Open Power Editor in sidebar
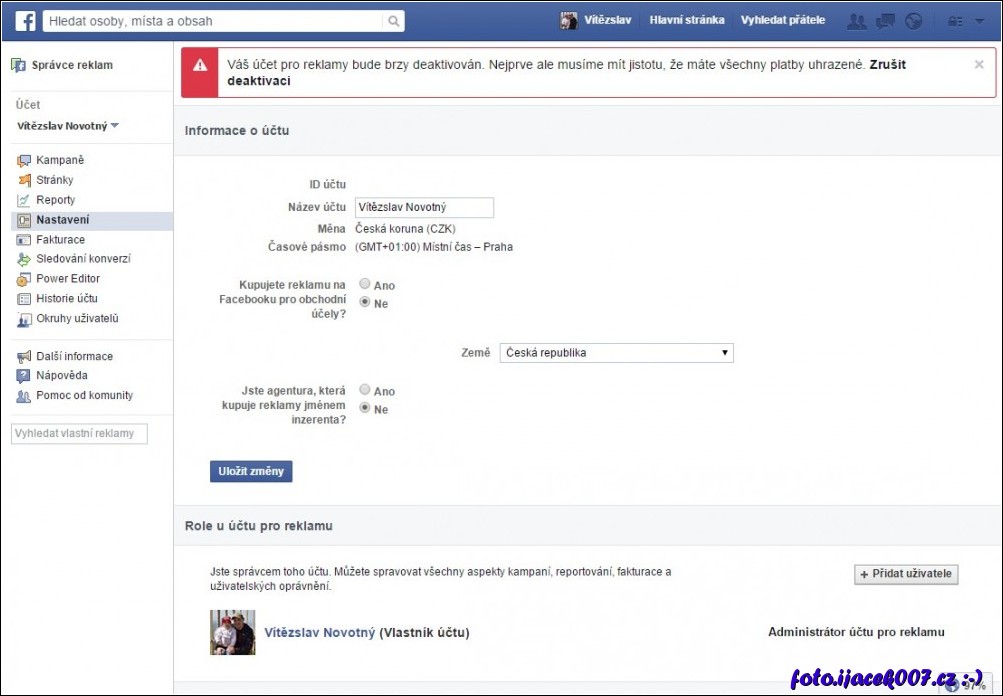Viewport: 1003px width, 696px height. click(67, 279)
